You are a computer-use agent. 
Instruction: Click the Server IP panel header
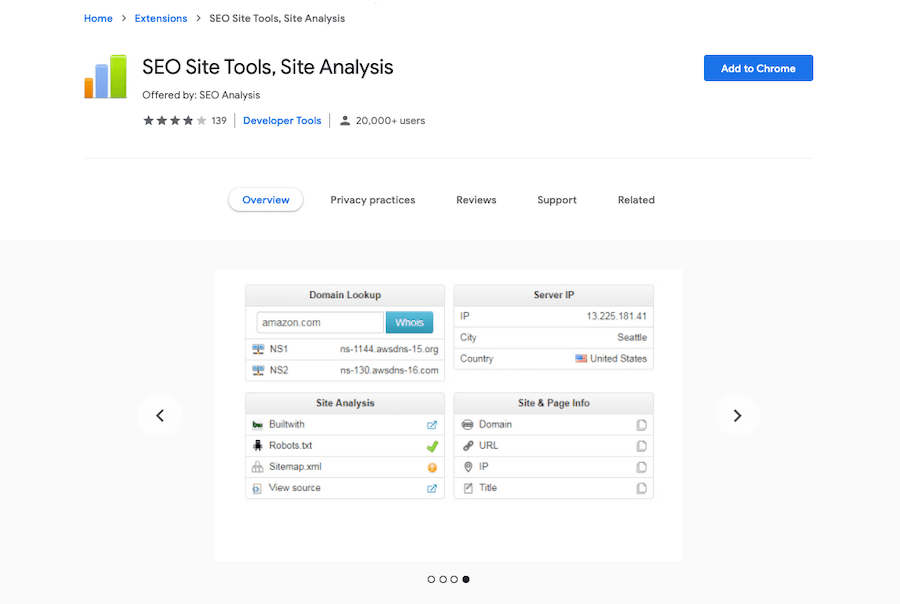pos(553,295)
